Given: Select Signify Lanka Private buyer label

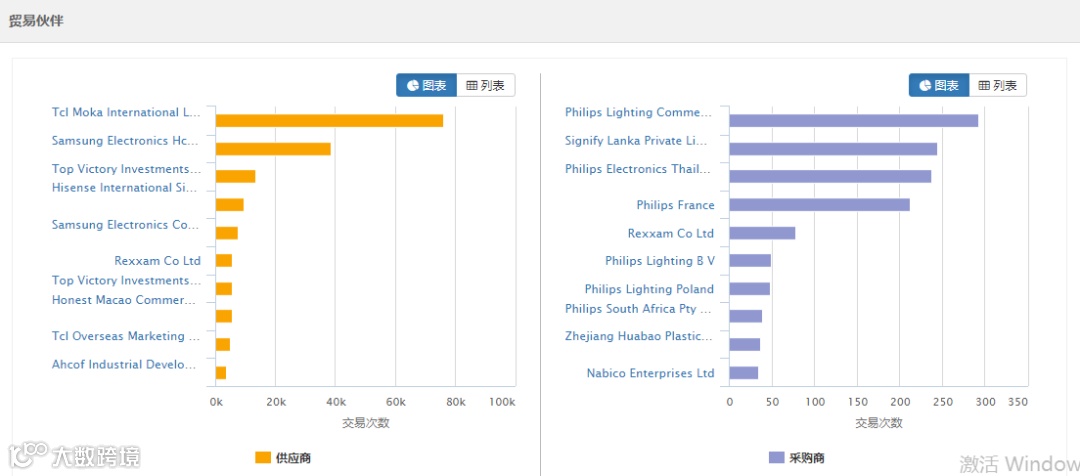Looking at the screenshot, I should click(x=637, y=141).
